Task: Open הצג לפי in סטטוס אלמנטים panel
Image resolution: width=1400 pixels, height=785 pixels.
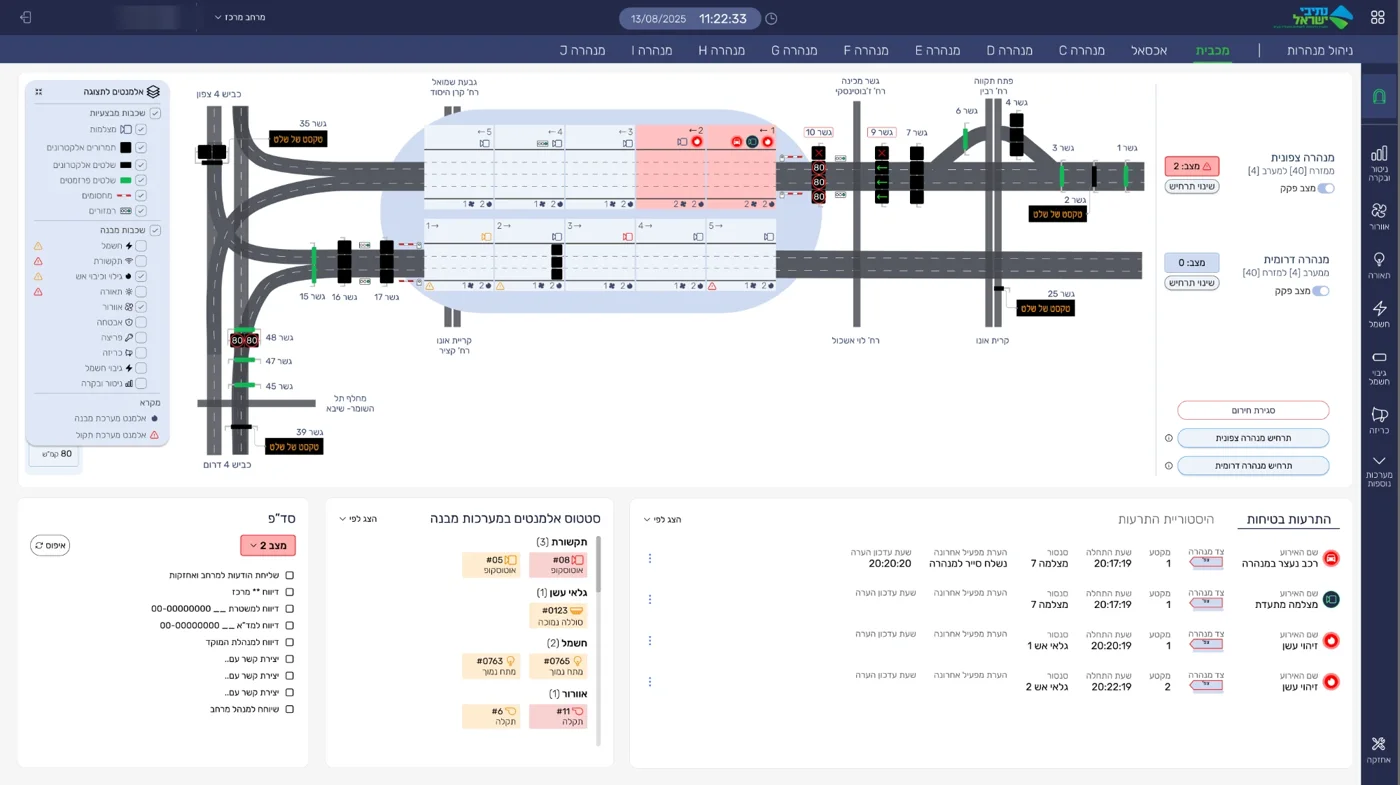Action: (356, 520)
